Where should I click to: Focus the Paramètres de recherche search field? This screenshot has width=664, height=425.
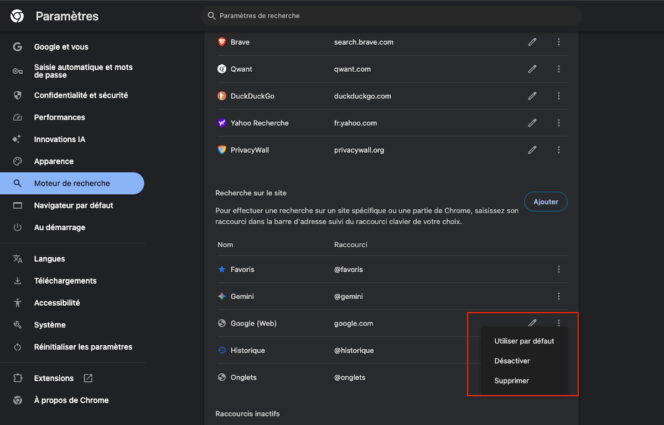click(x=392, y=16)
